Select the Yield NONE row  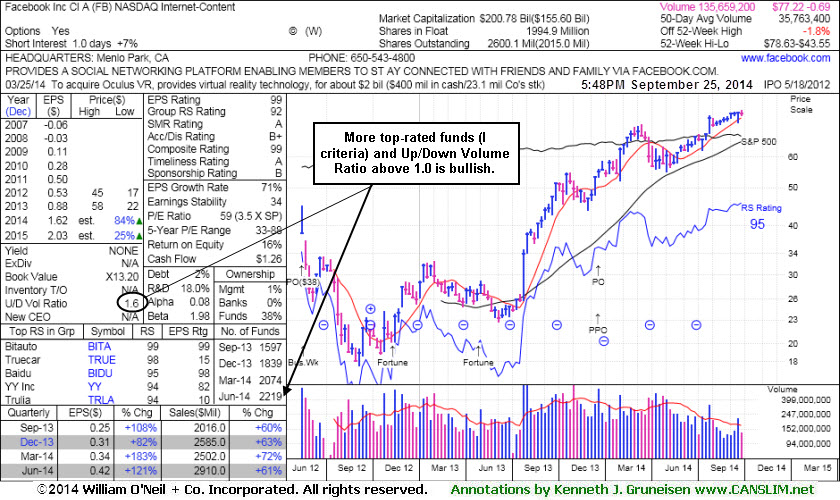point(72,251)
